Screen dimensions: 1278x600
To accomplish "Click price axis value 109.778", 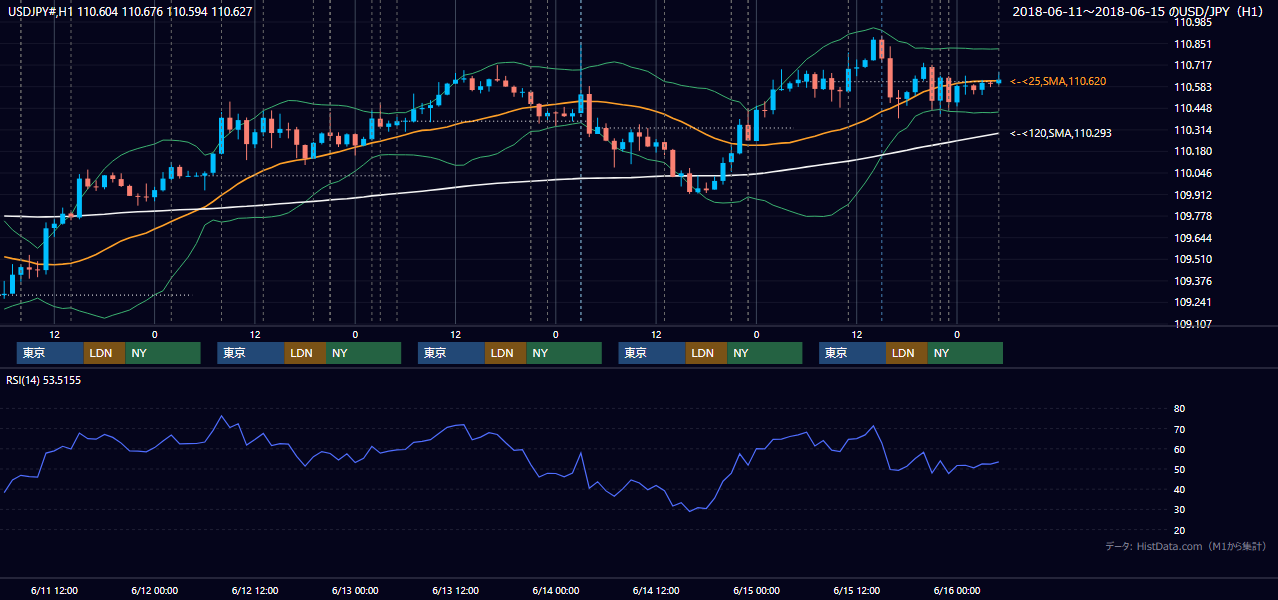I will (x=1192, y=216).
